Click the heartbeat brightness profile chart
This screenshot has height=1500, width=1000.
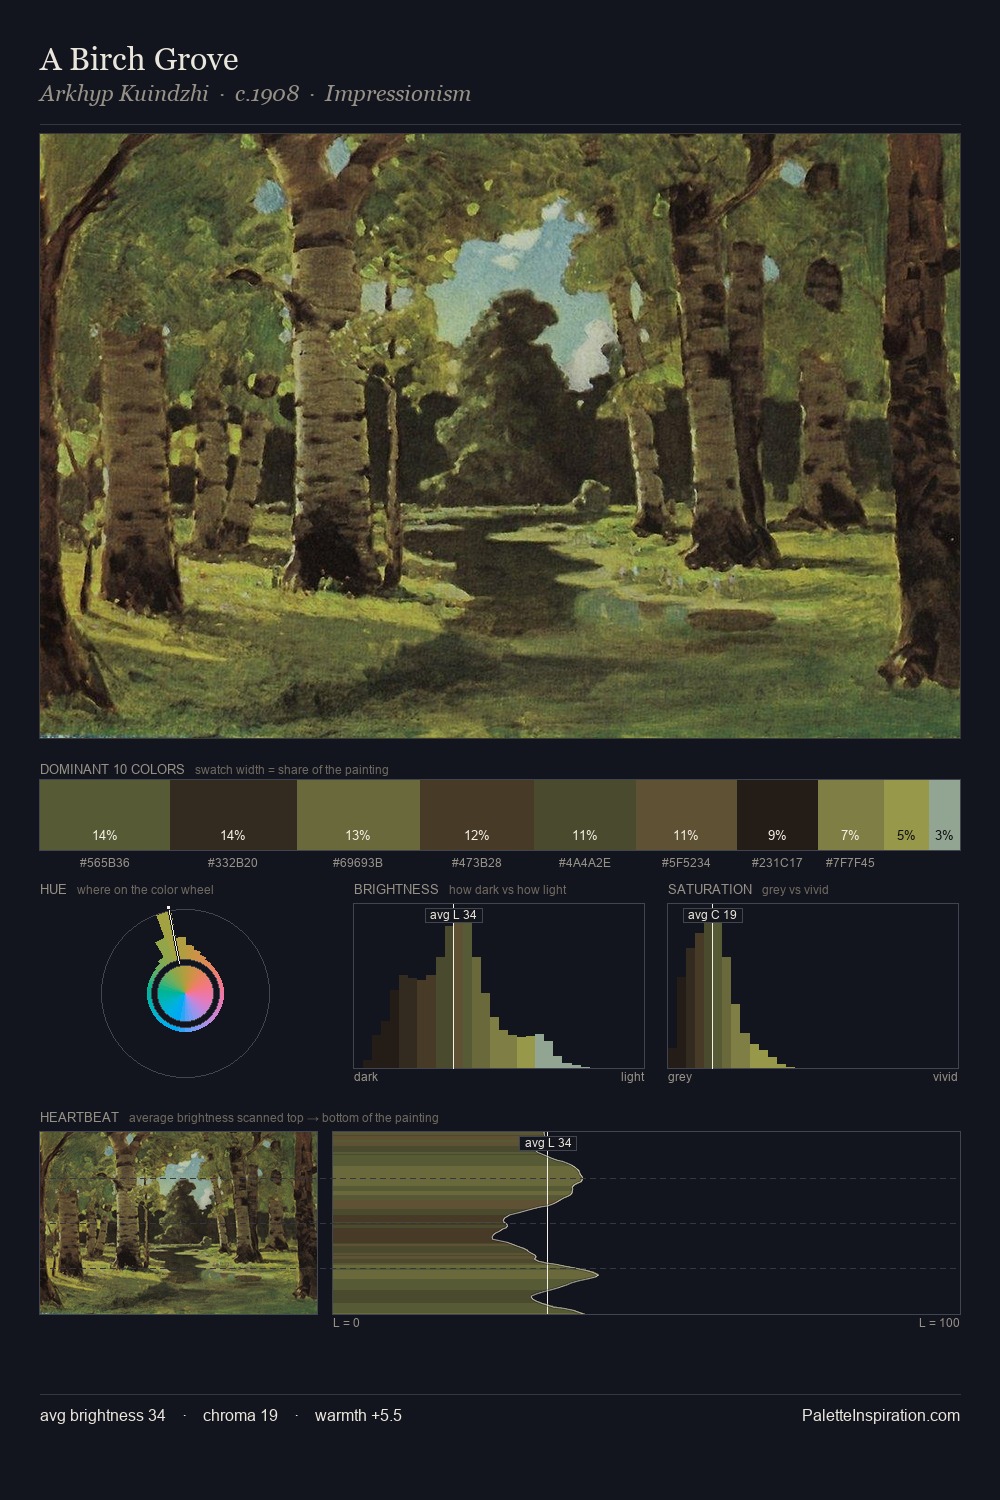[x=646, y=1223]
